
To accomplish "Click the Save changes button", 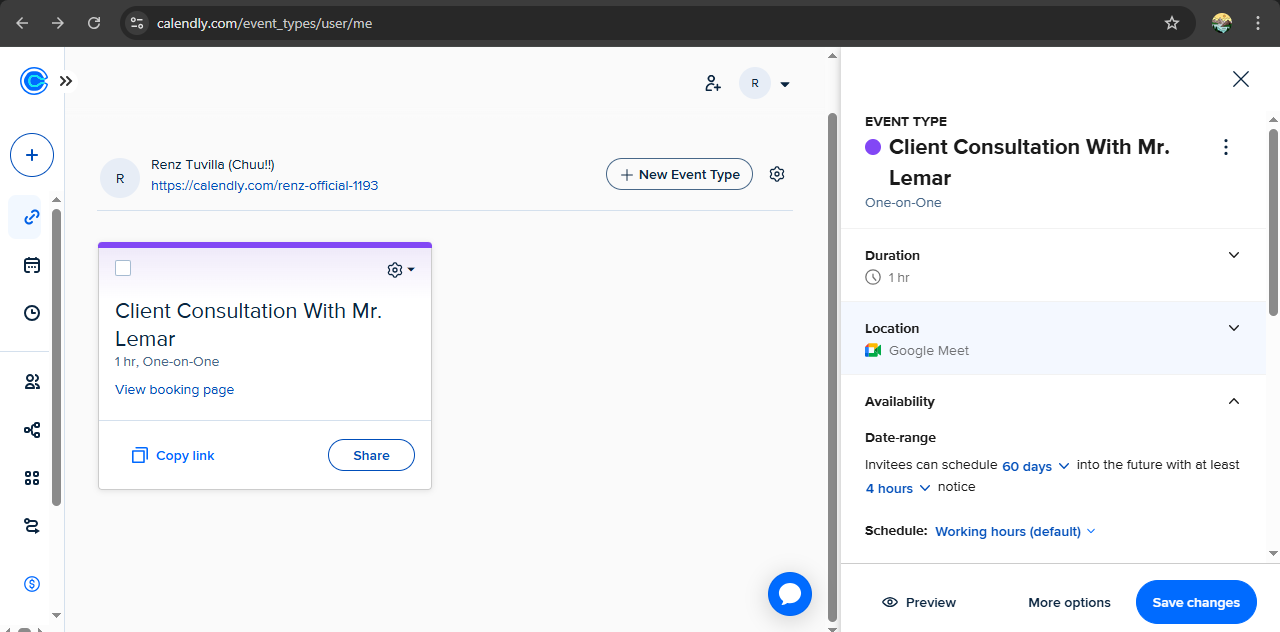I will pyautogui.click(x=1196, y=602).
